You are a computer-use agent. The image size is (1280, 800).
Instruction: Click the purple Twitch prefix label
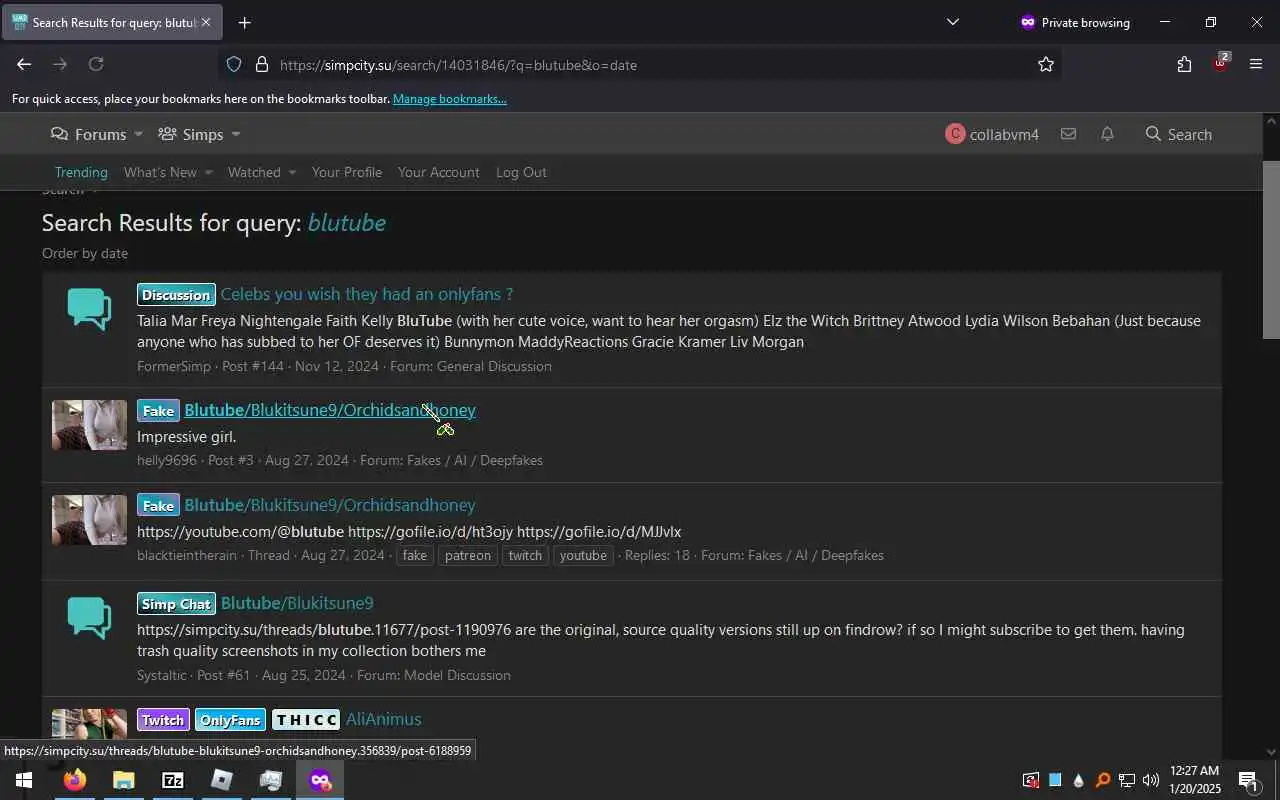point(163,720)
